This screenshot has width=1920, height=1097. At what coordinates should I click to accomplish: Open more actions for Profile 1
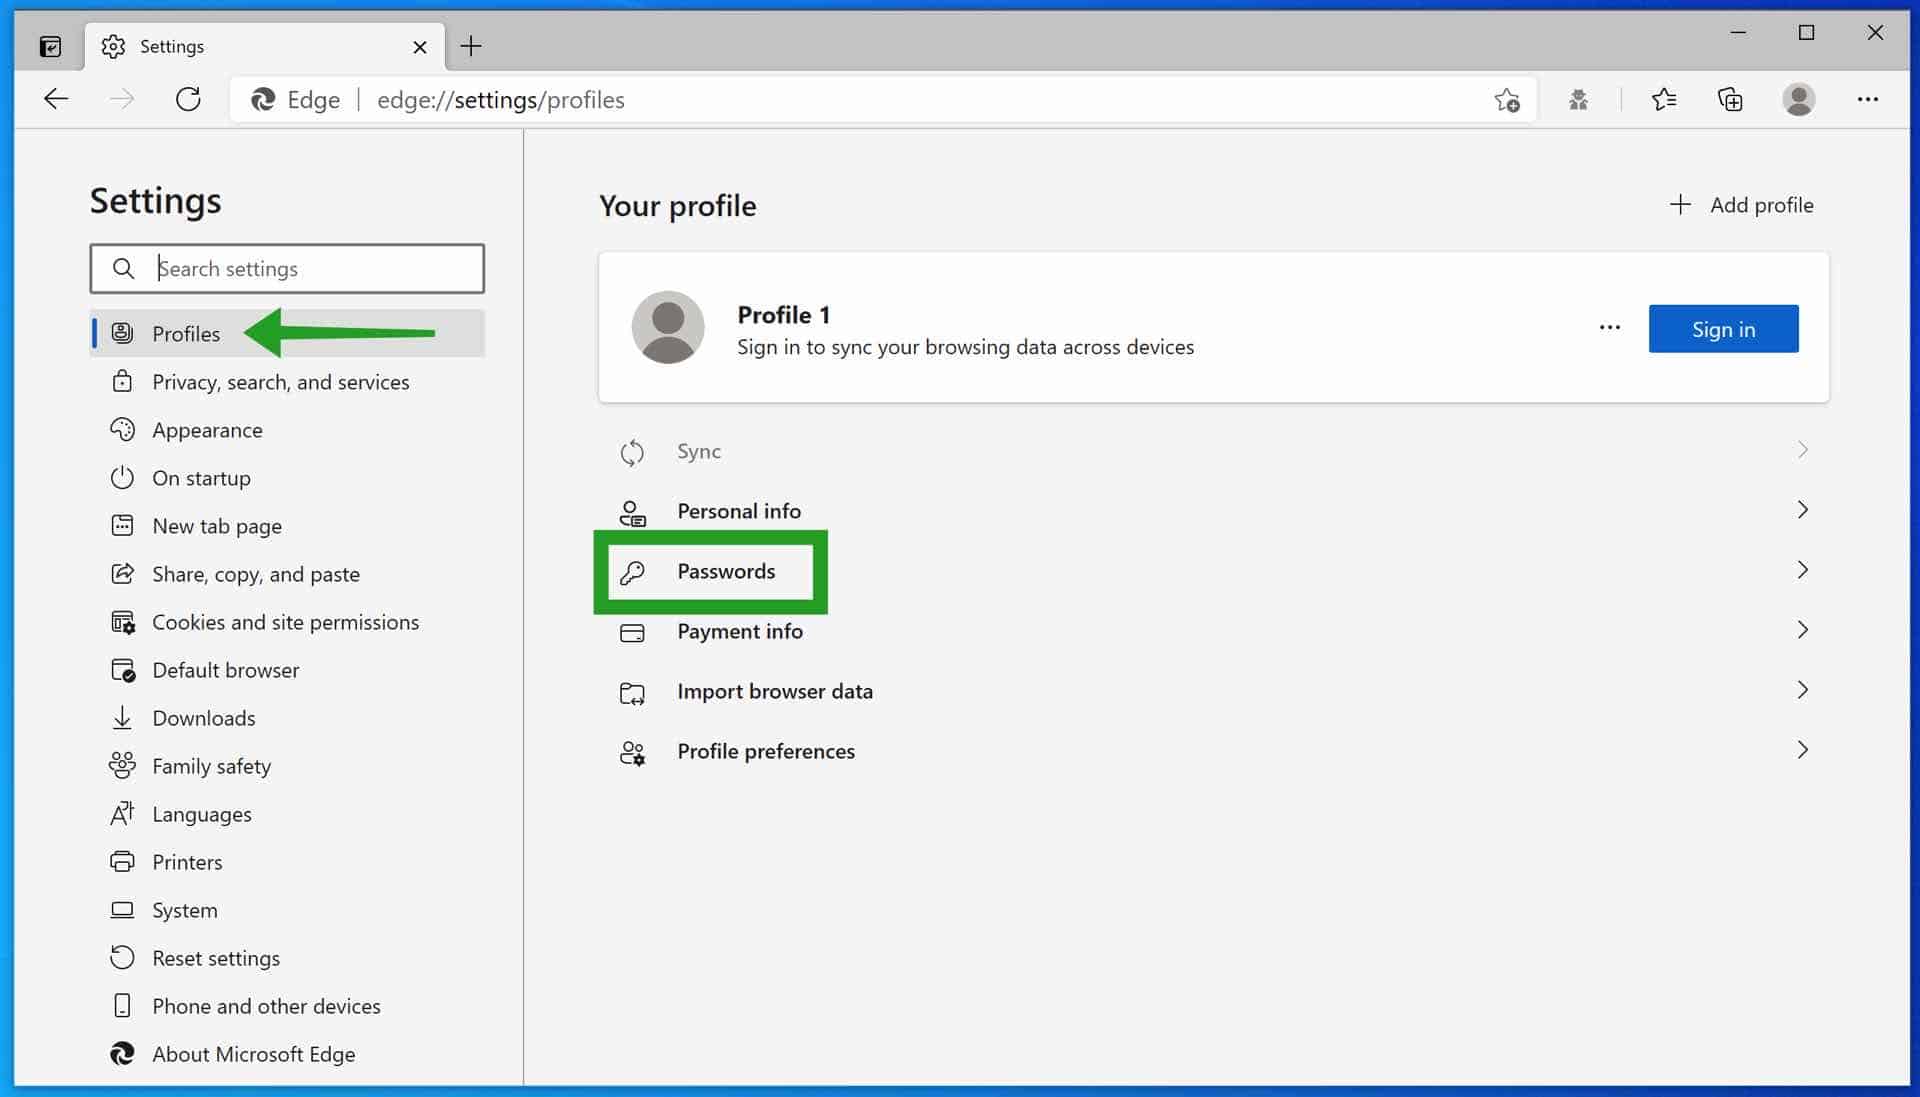(x=1609, y=328)
